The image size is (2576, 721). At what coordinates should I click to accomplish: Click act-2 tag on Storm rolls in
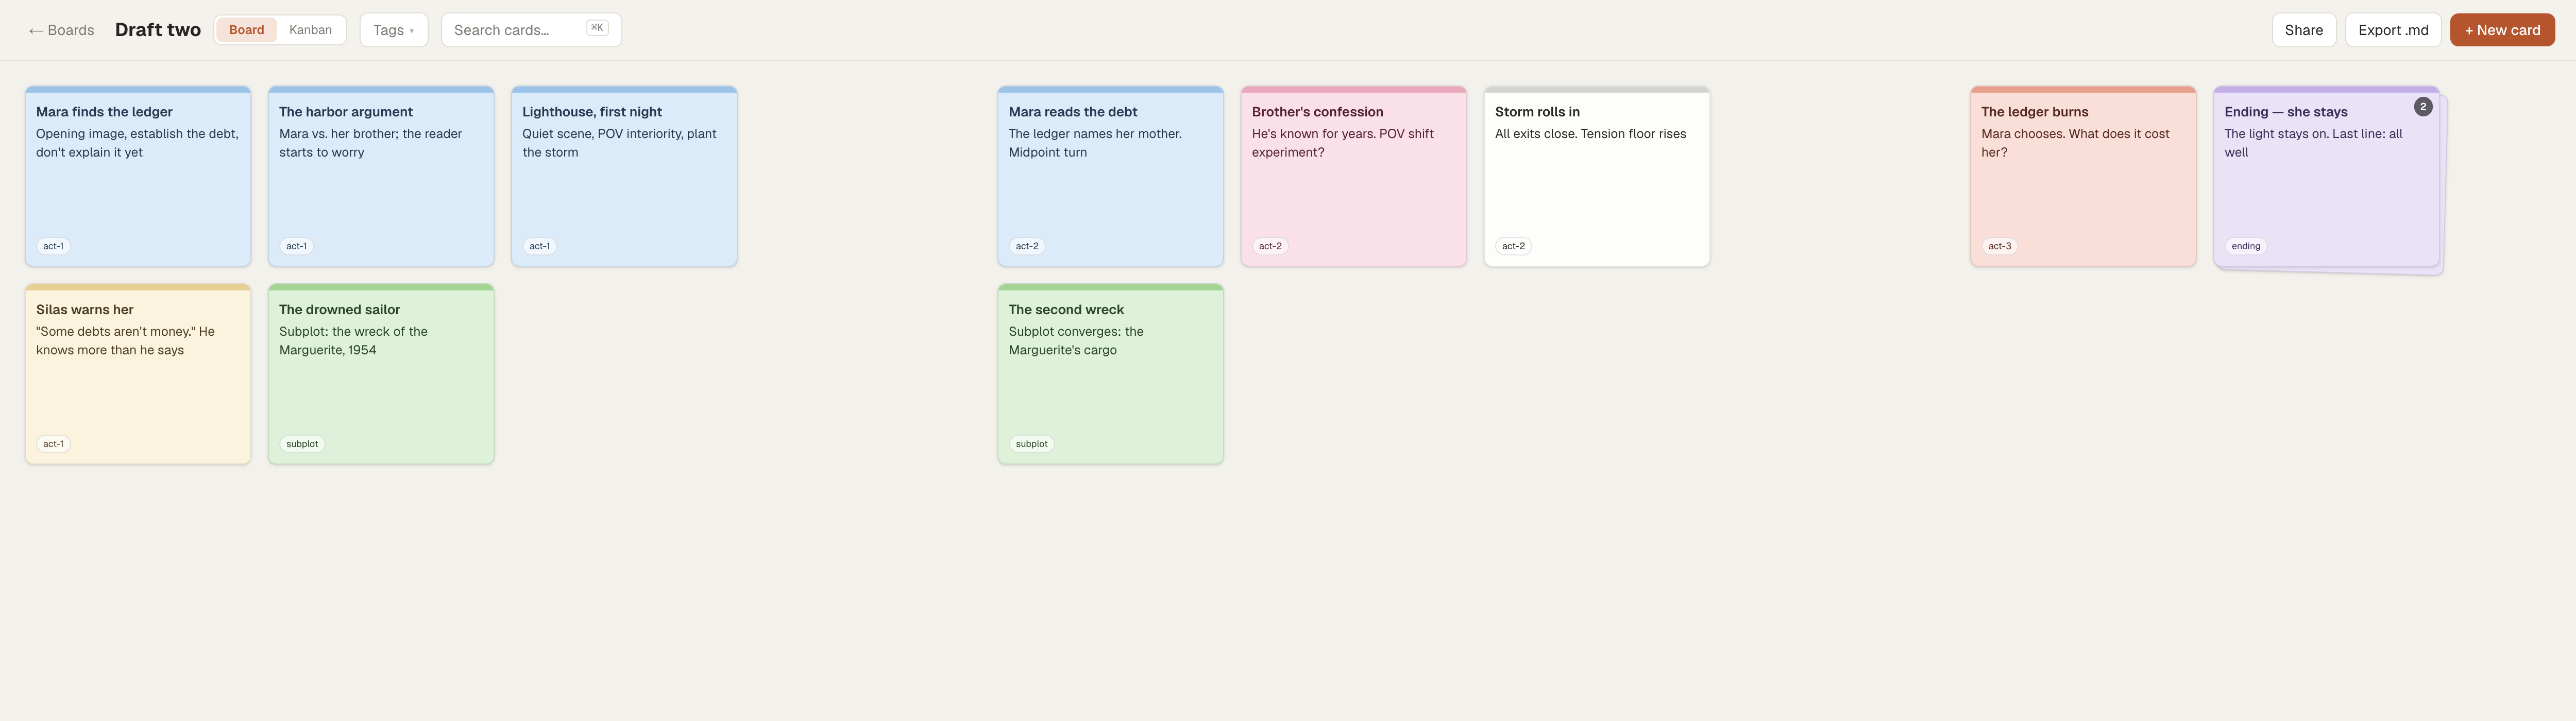[1513, 246]
